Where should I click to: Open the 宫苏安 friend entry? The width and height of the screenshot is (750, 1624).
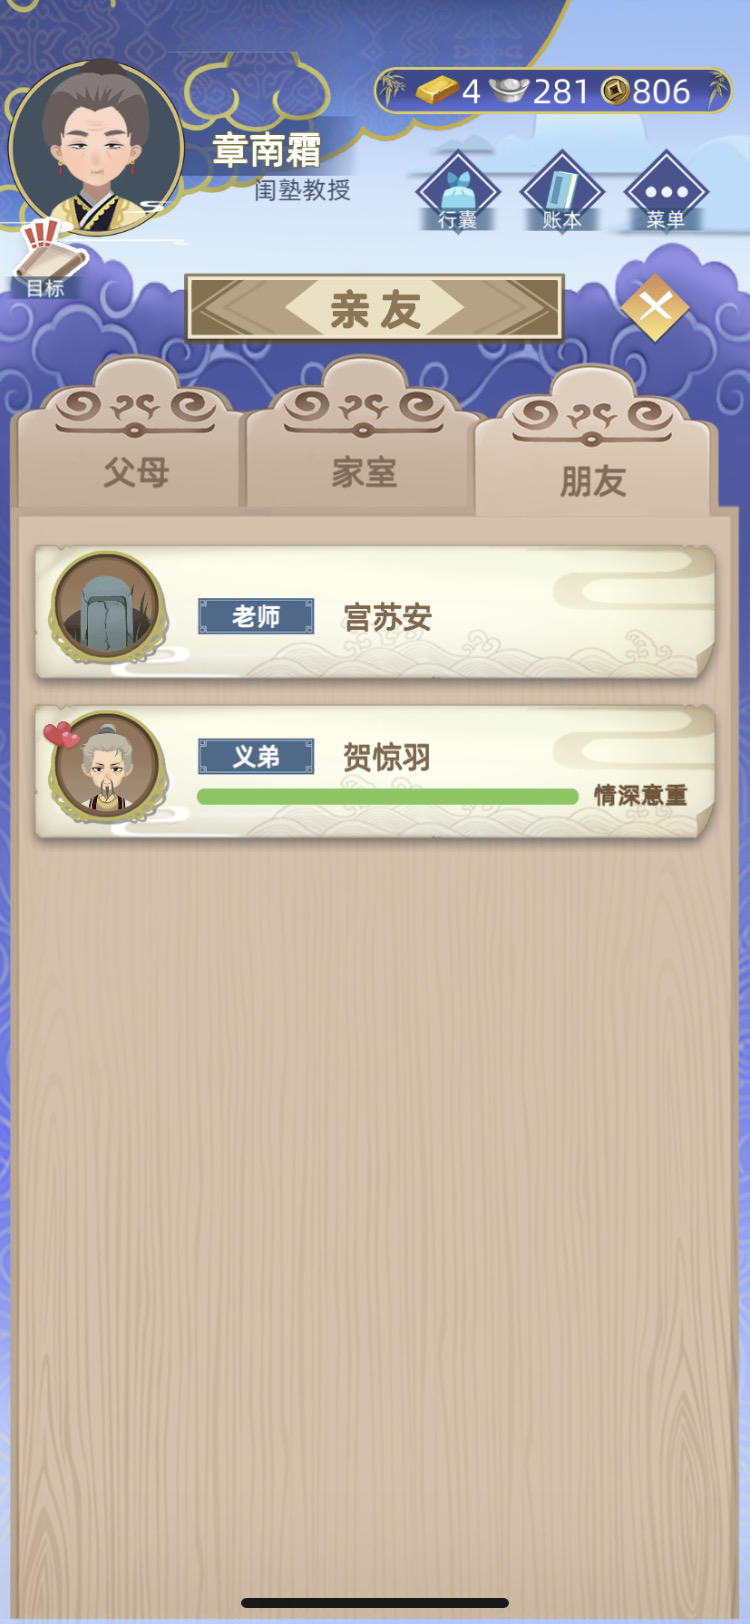pos(375,613)
